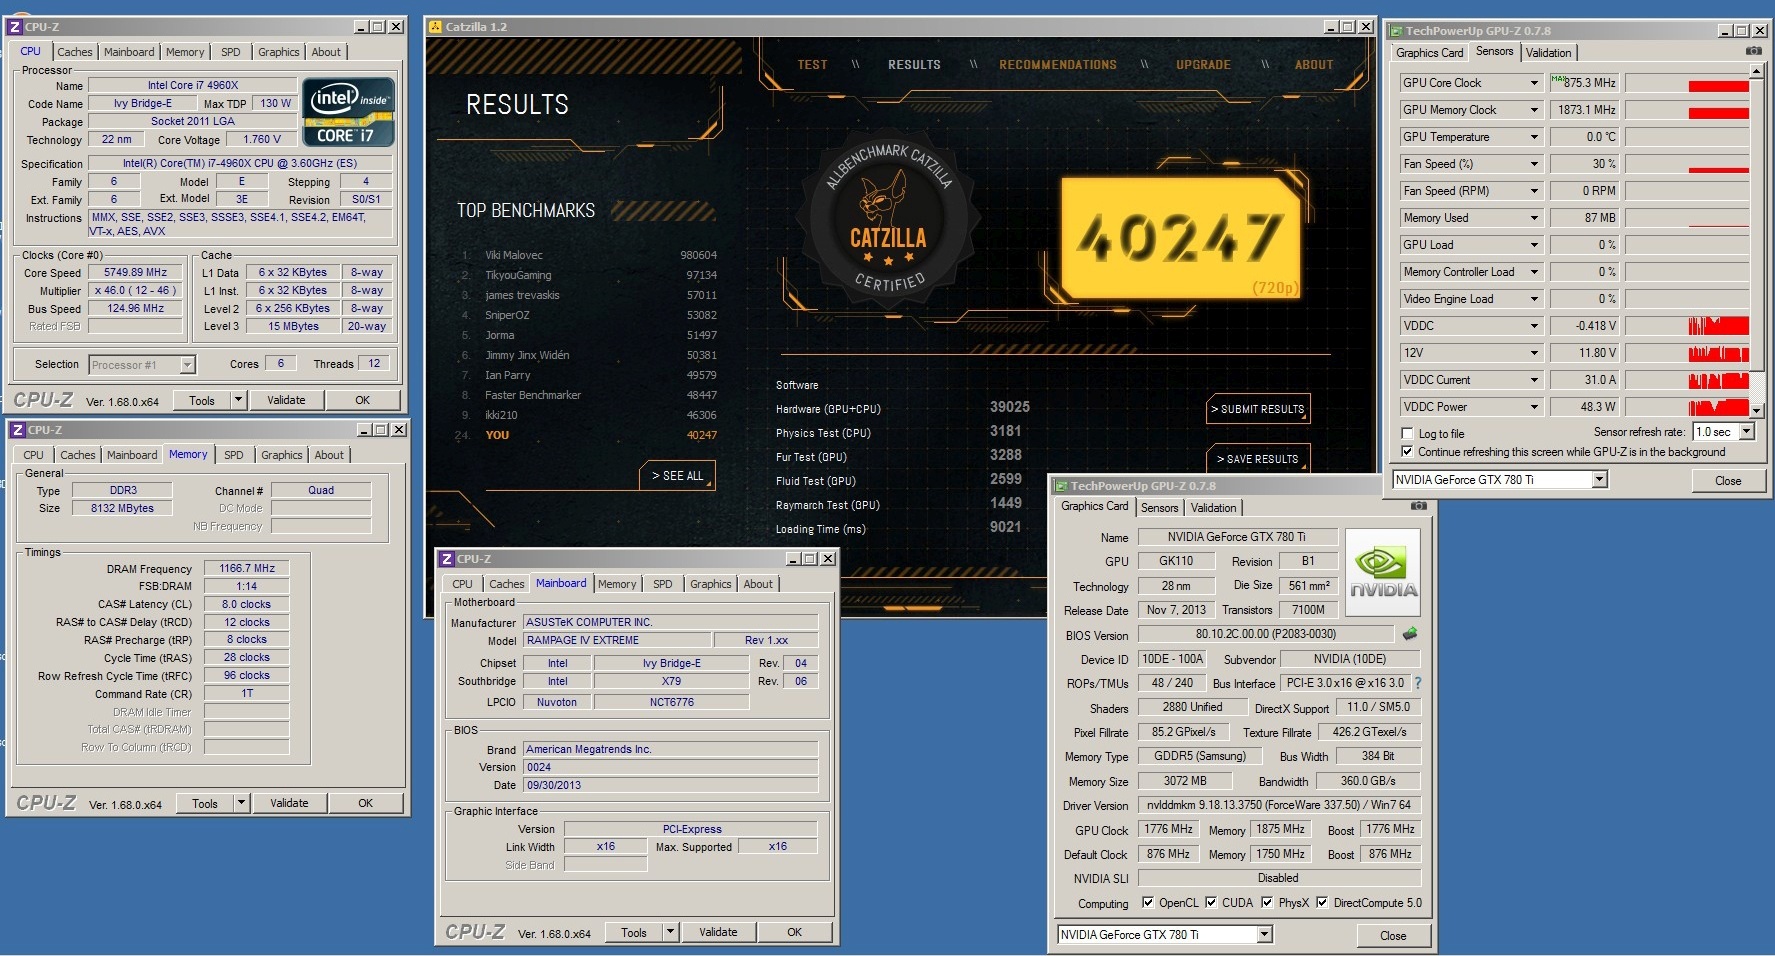Open SPD tab in CPU-Z Memory window
The image size is (1775, 956).
coord(234,455)
